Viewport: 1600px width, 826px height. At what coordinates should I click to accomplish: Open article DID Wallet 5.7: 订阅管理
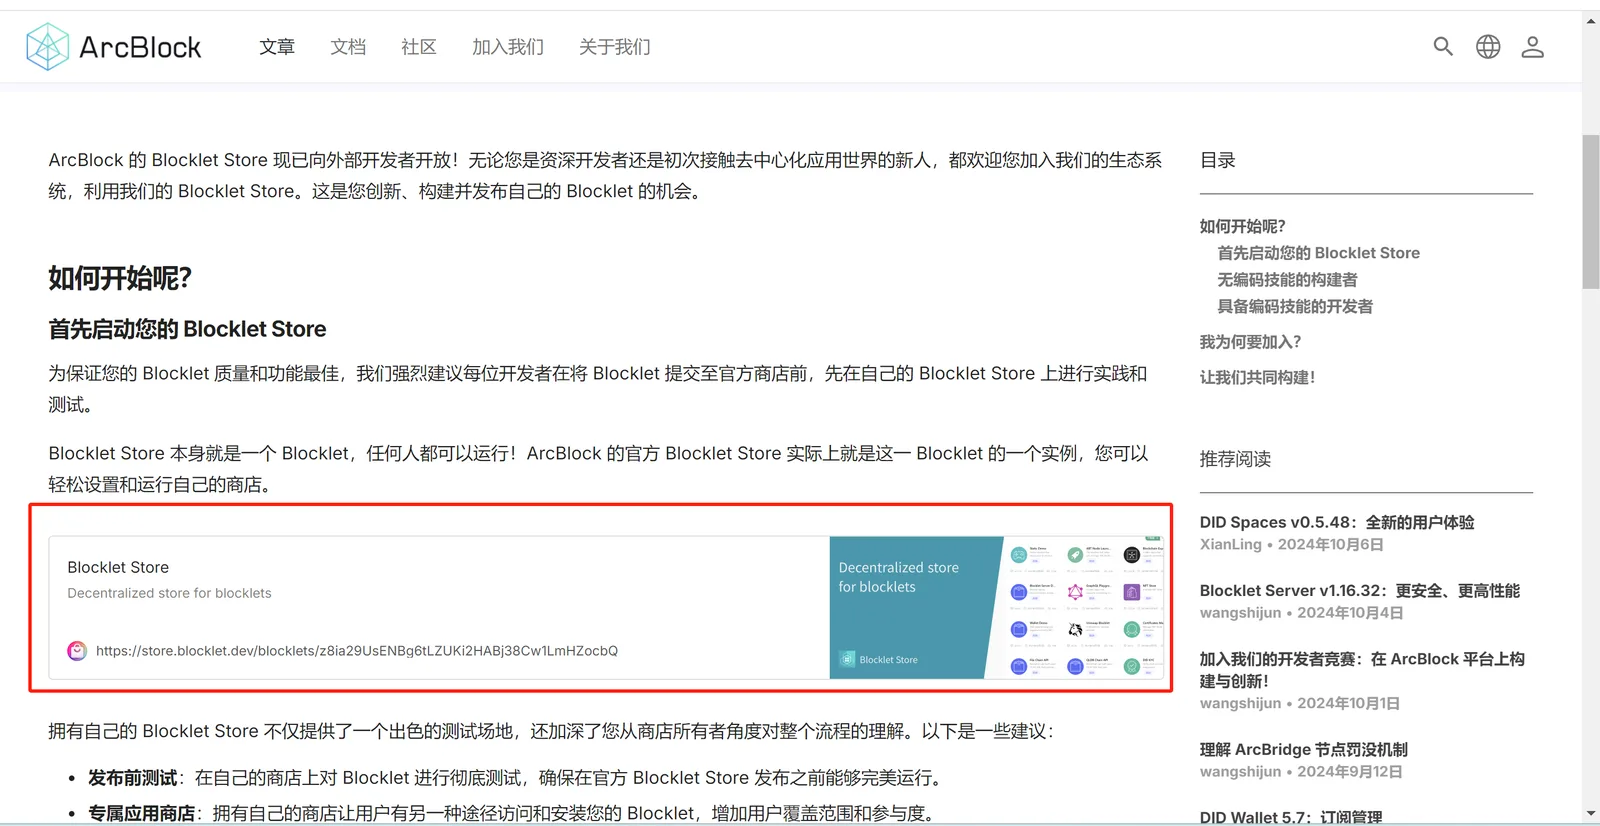click(x=1291, y=817)
